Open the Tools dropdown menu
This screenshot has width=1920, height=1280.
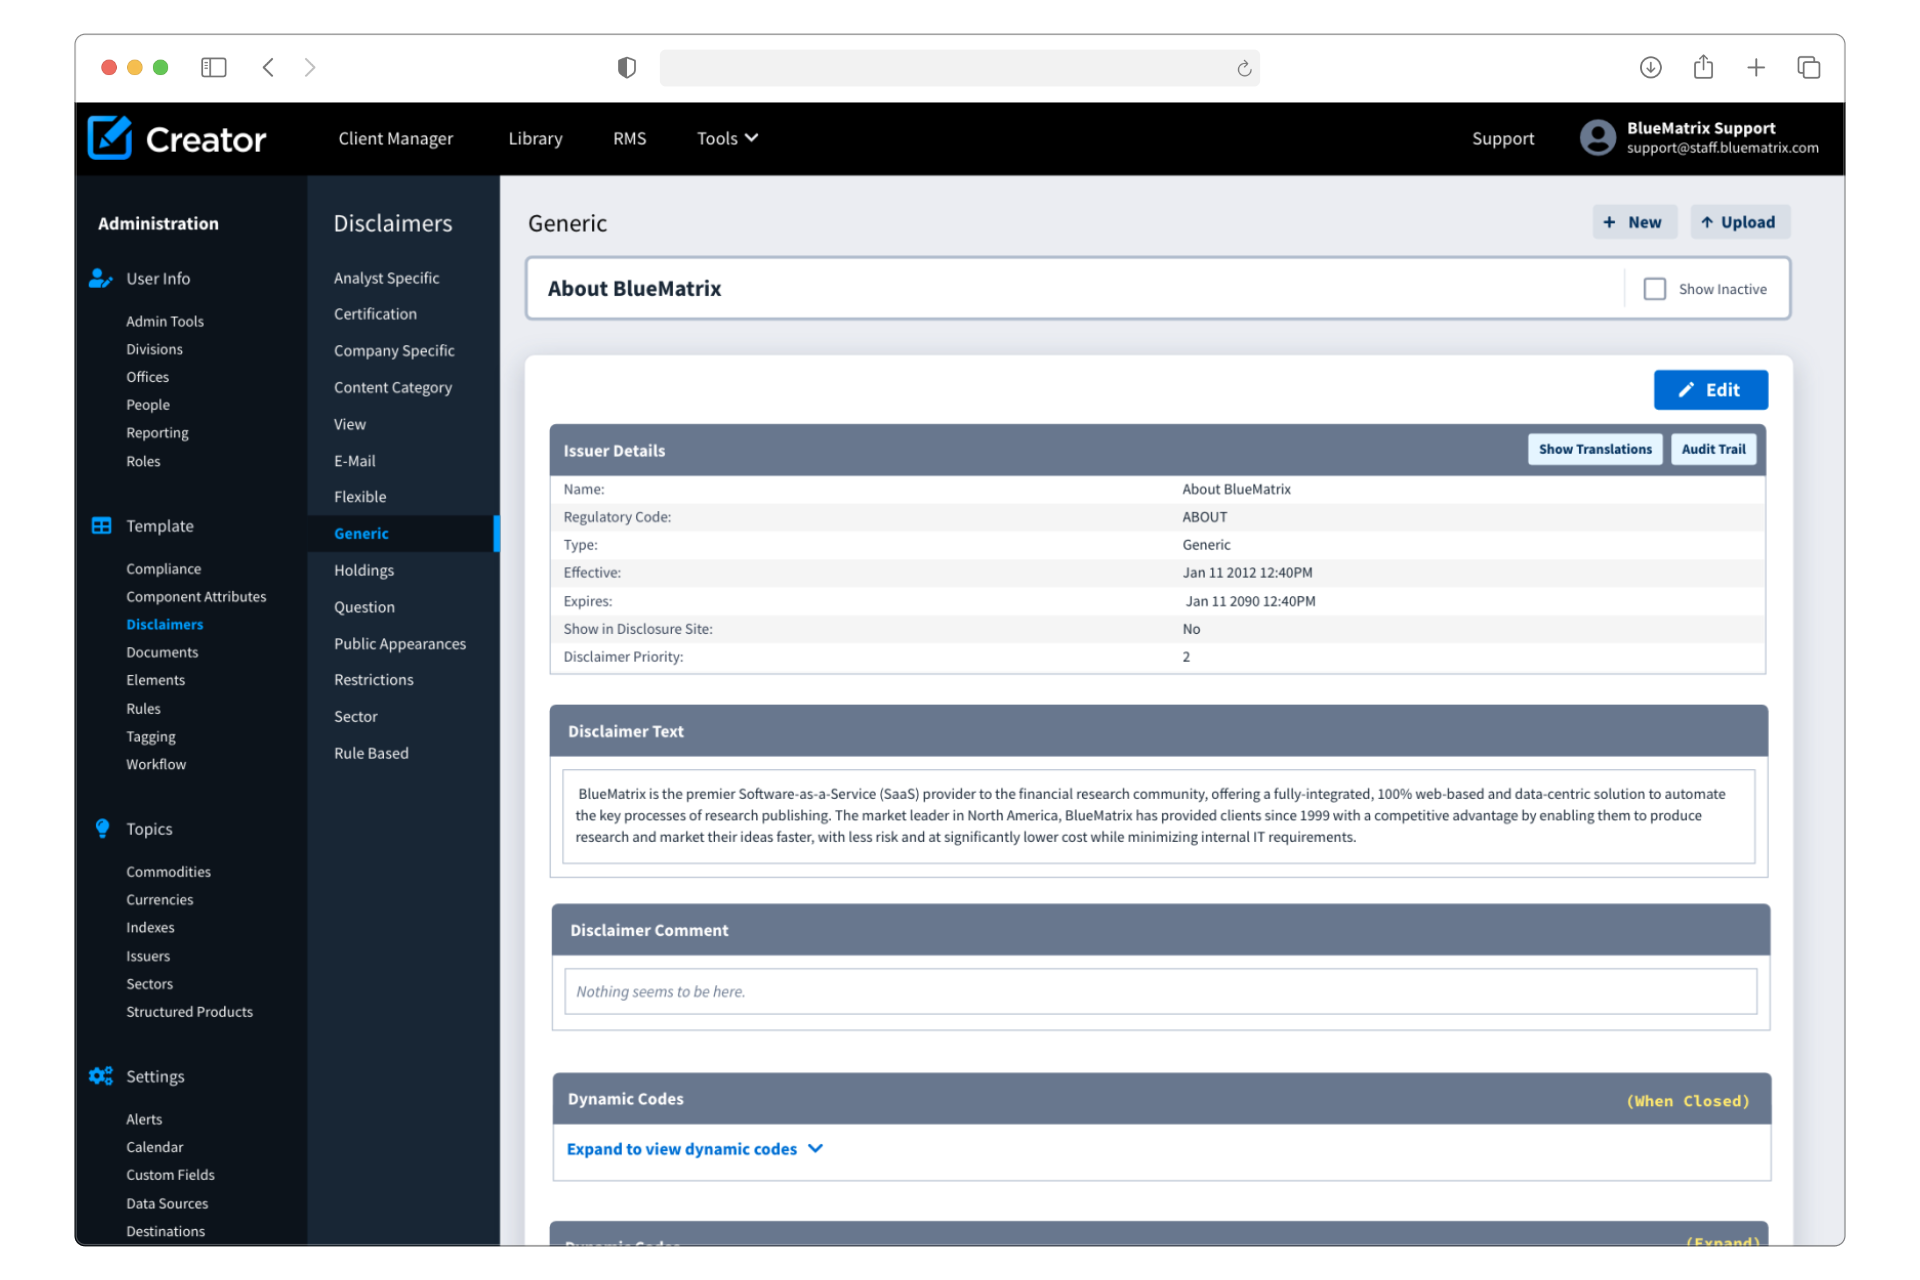[726, 138]
